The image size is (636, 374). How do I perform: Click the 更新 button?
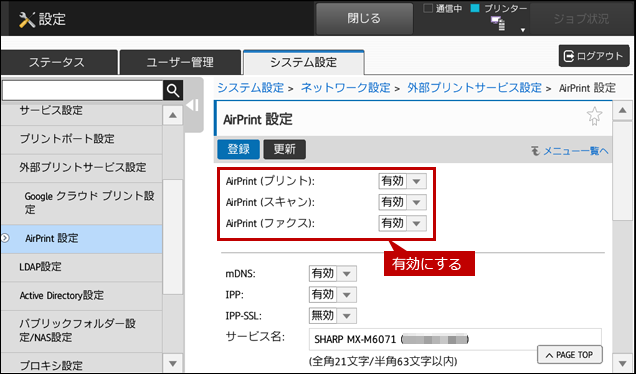coord(285,149)
